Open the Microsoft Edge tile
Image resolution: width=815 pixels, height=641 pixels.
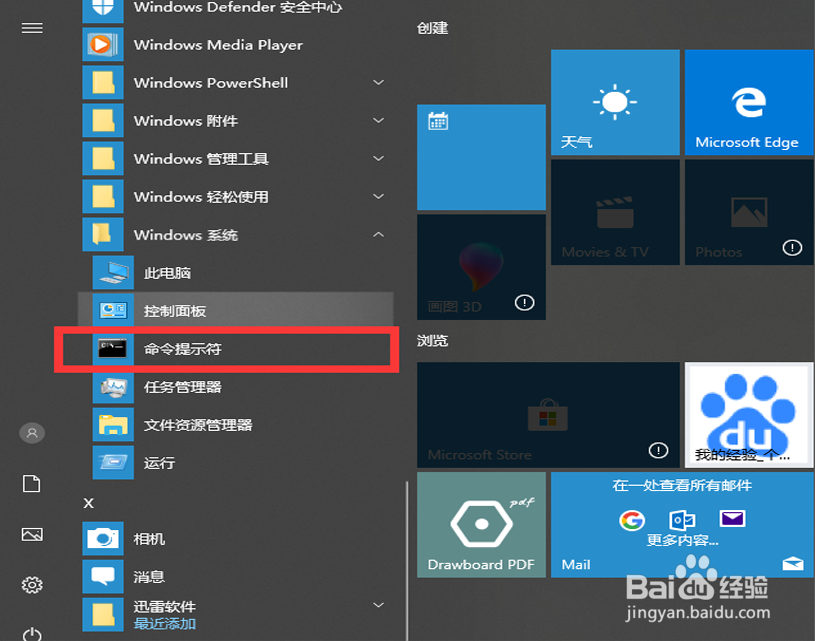750,102
